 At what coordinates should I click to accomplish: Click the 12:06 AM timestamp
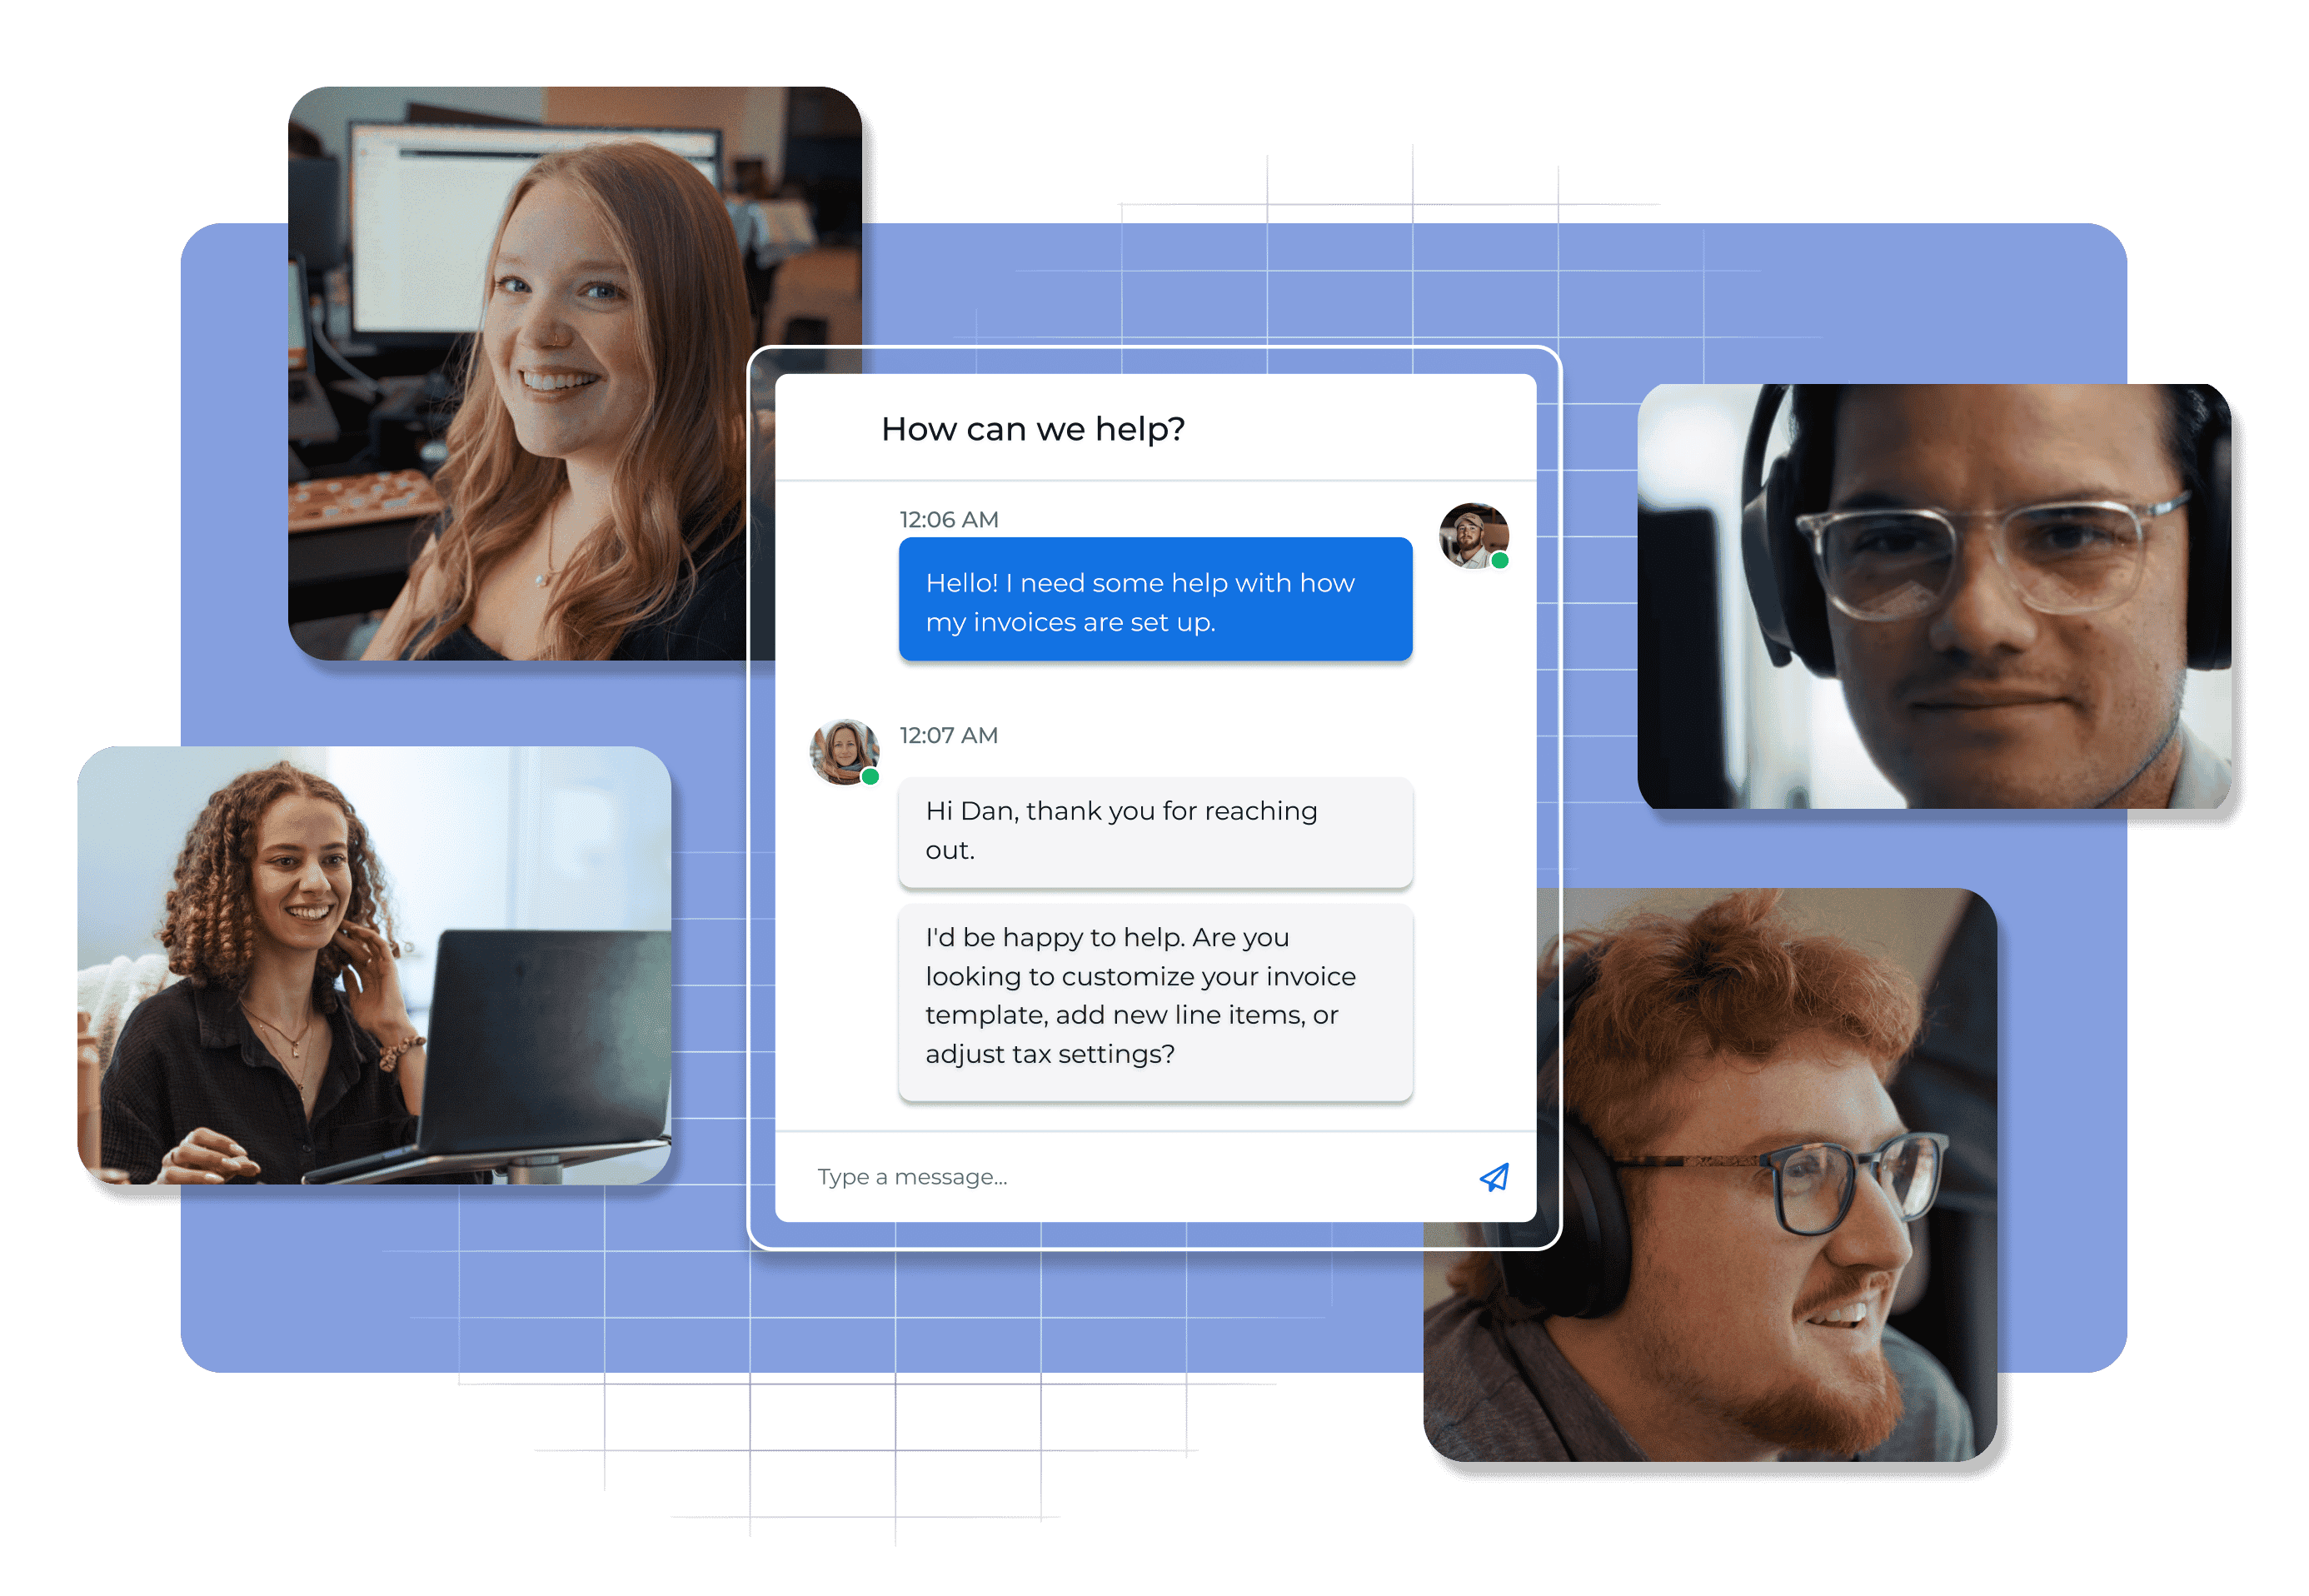pyautogui.click(x=948, y=520)
